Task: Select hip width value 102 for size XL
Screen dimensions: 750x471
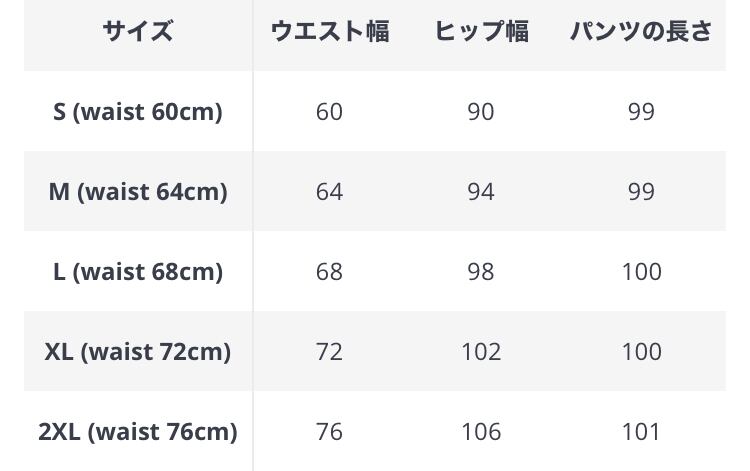Action: pos(481,351)
